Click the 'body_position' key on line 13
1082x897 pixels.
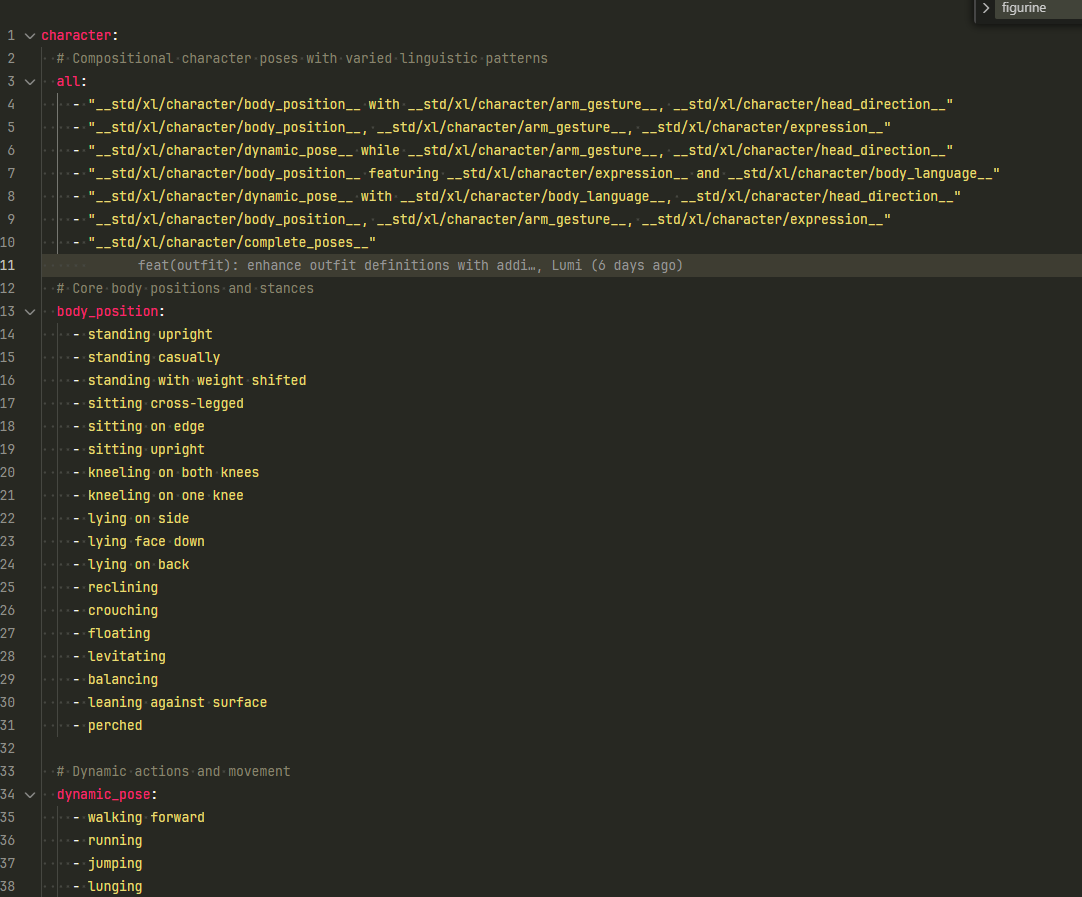pos(108,311)
